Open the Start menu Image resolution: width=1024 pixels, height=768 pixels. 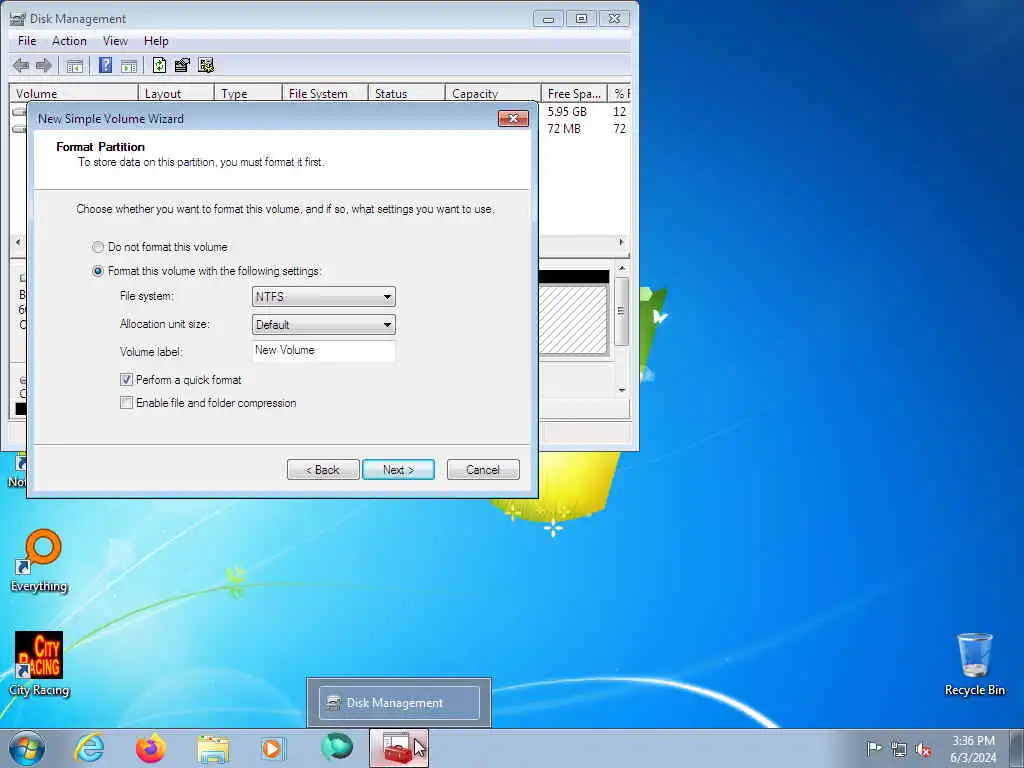[27, 748]
